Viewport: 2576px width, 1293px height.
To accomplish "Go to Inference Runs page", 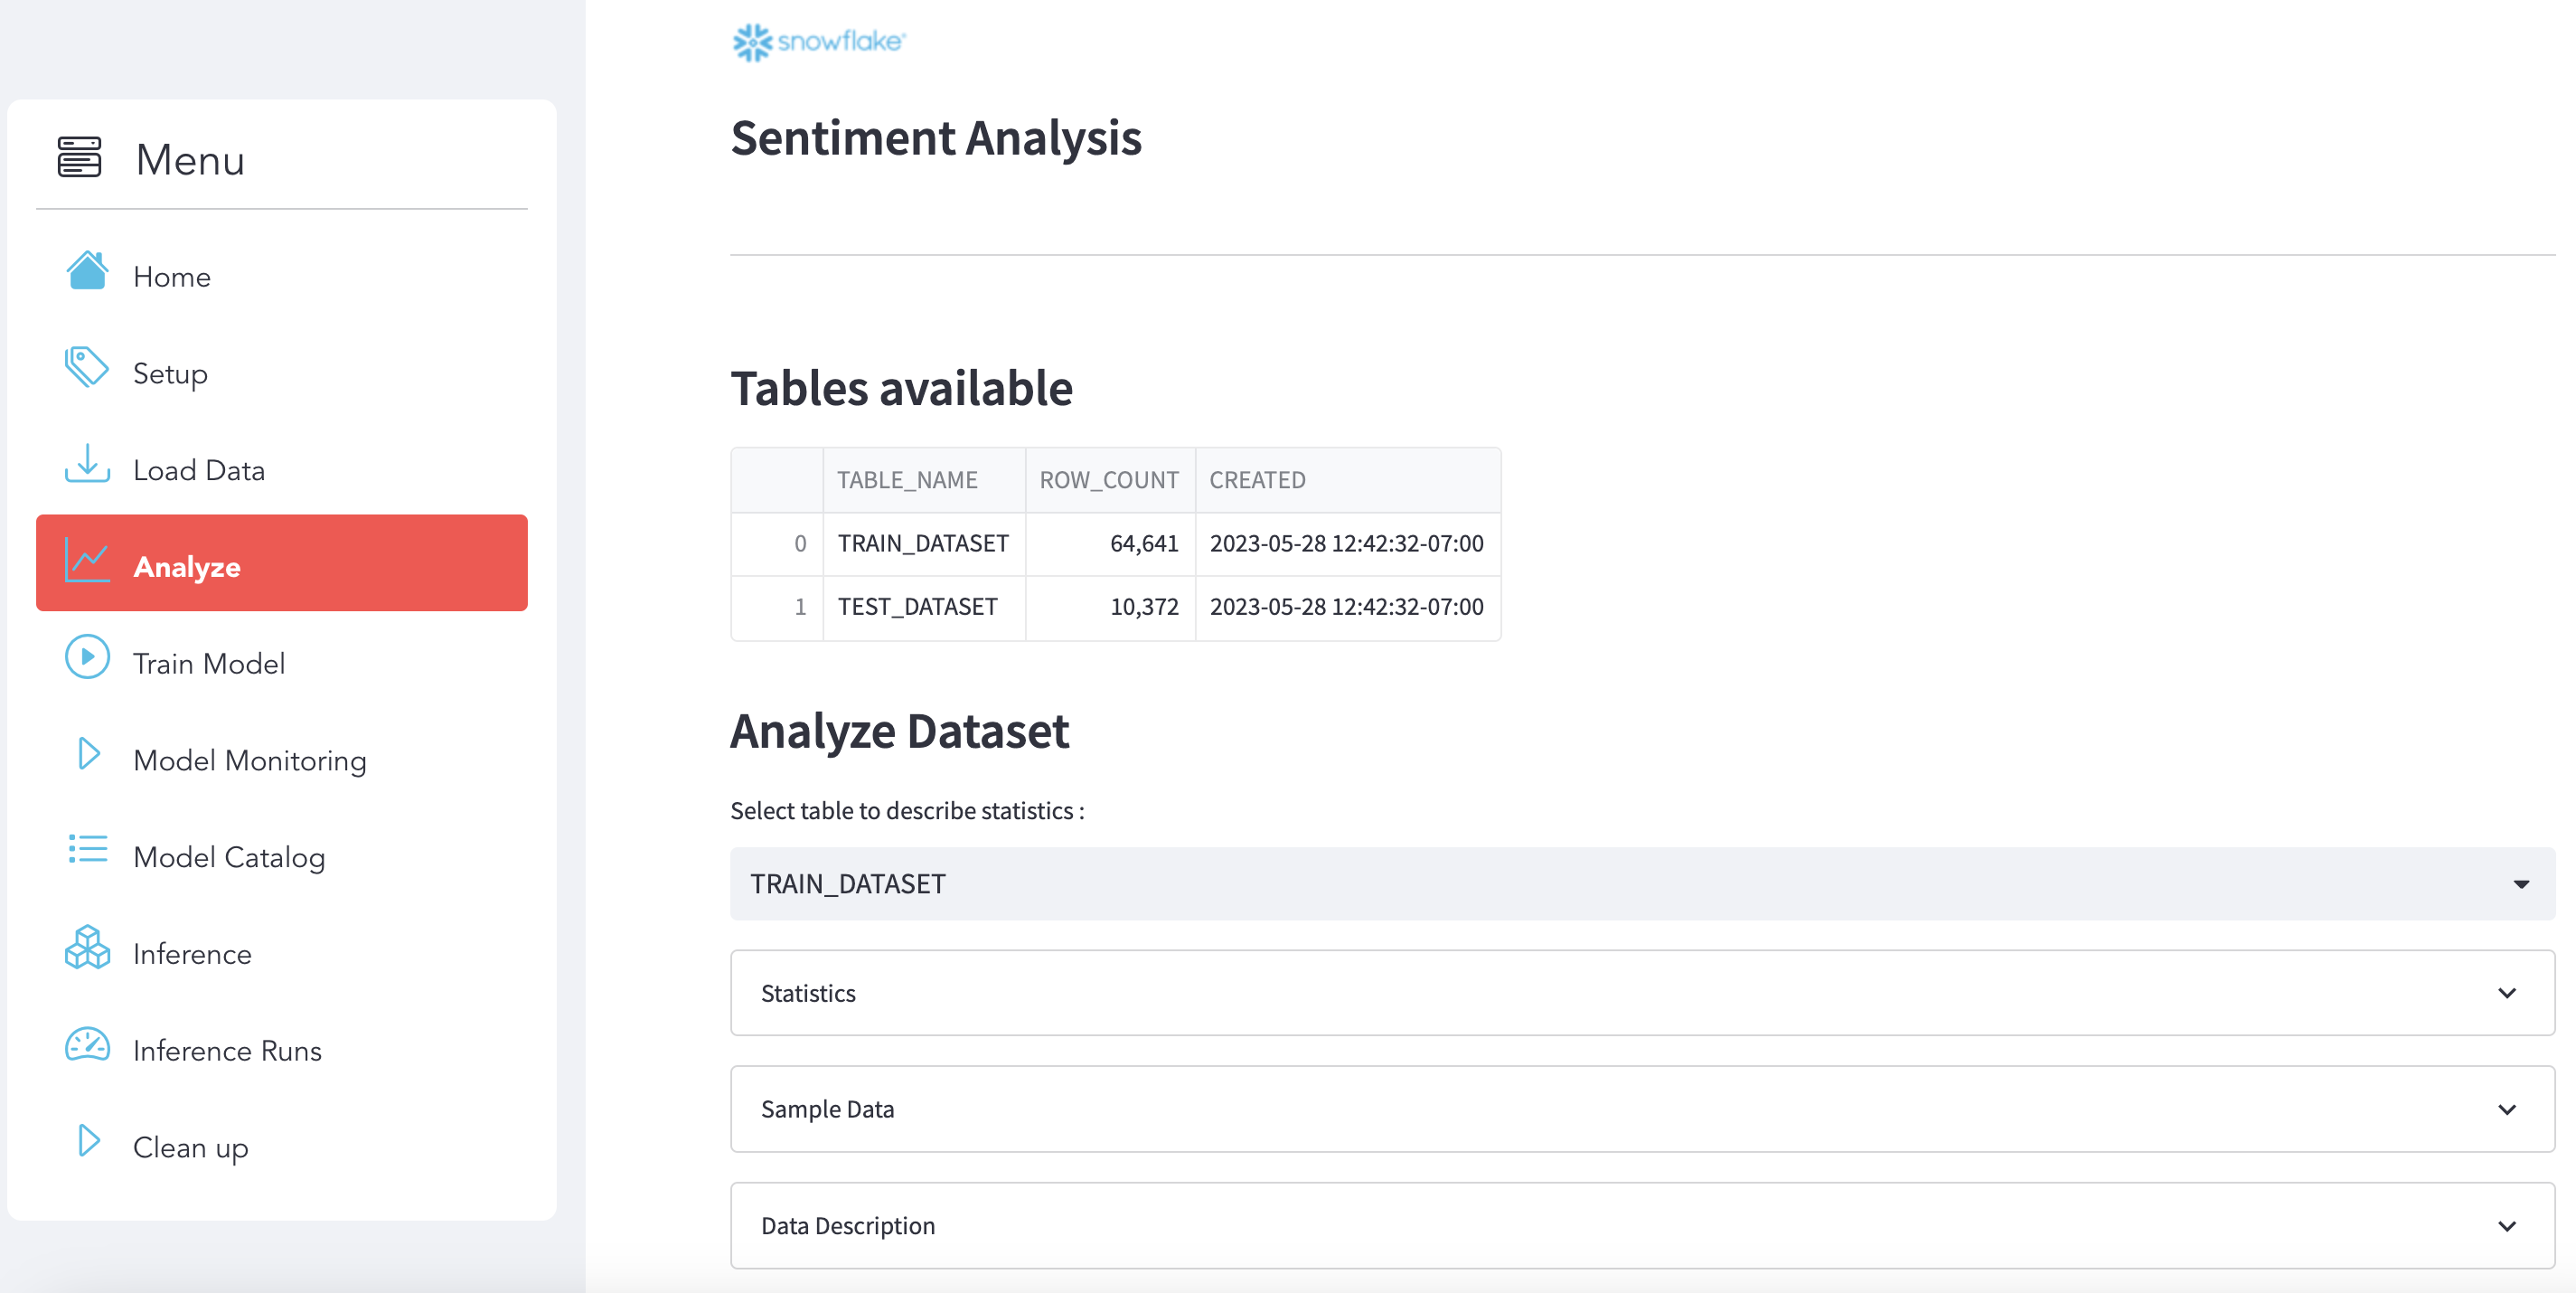I will [227, 1051].
